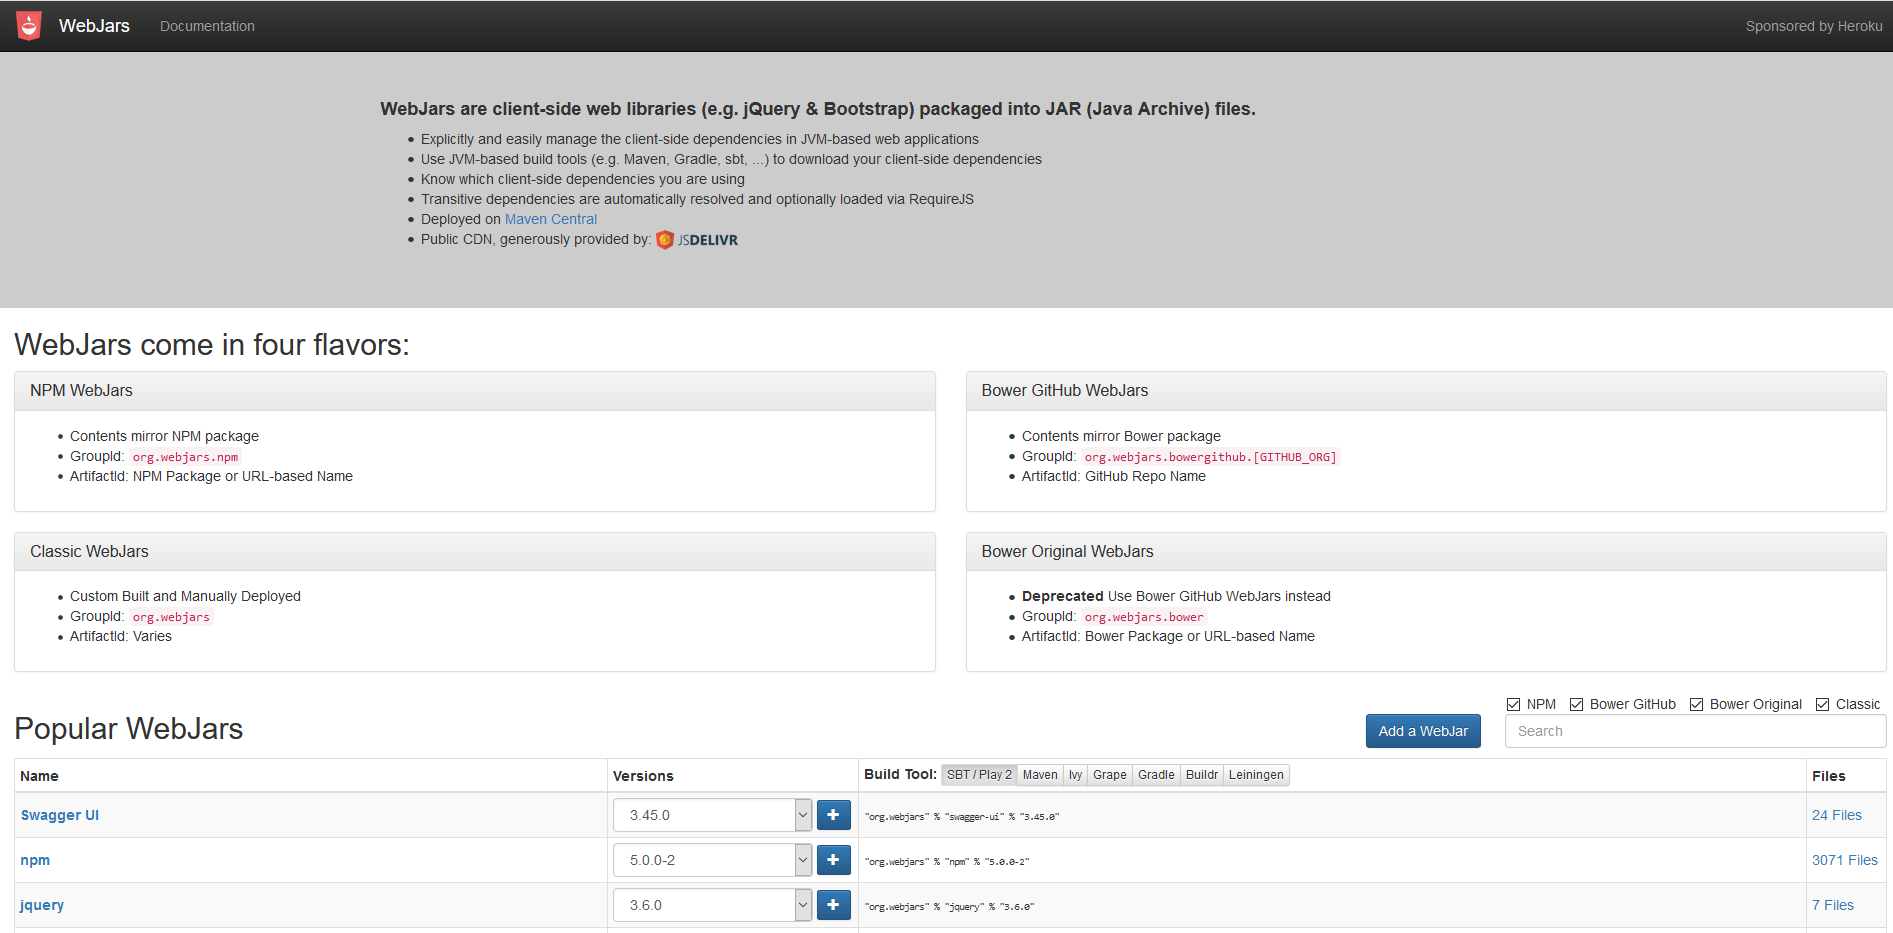Toggle the Classic filter checkbox
This screenshot has width=1893, height=933.
[x=1822, y=705]
